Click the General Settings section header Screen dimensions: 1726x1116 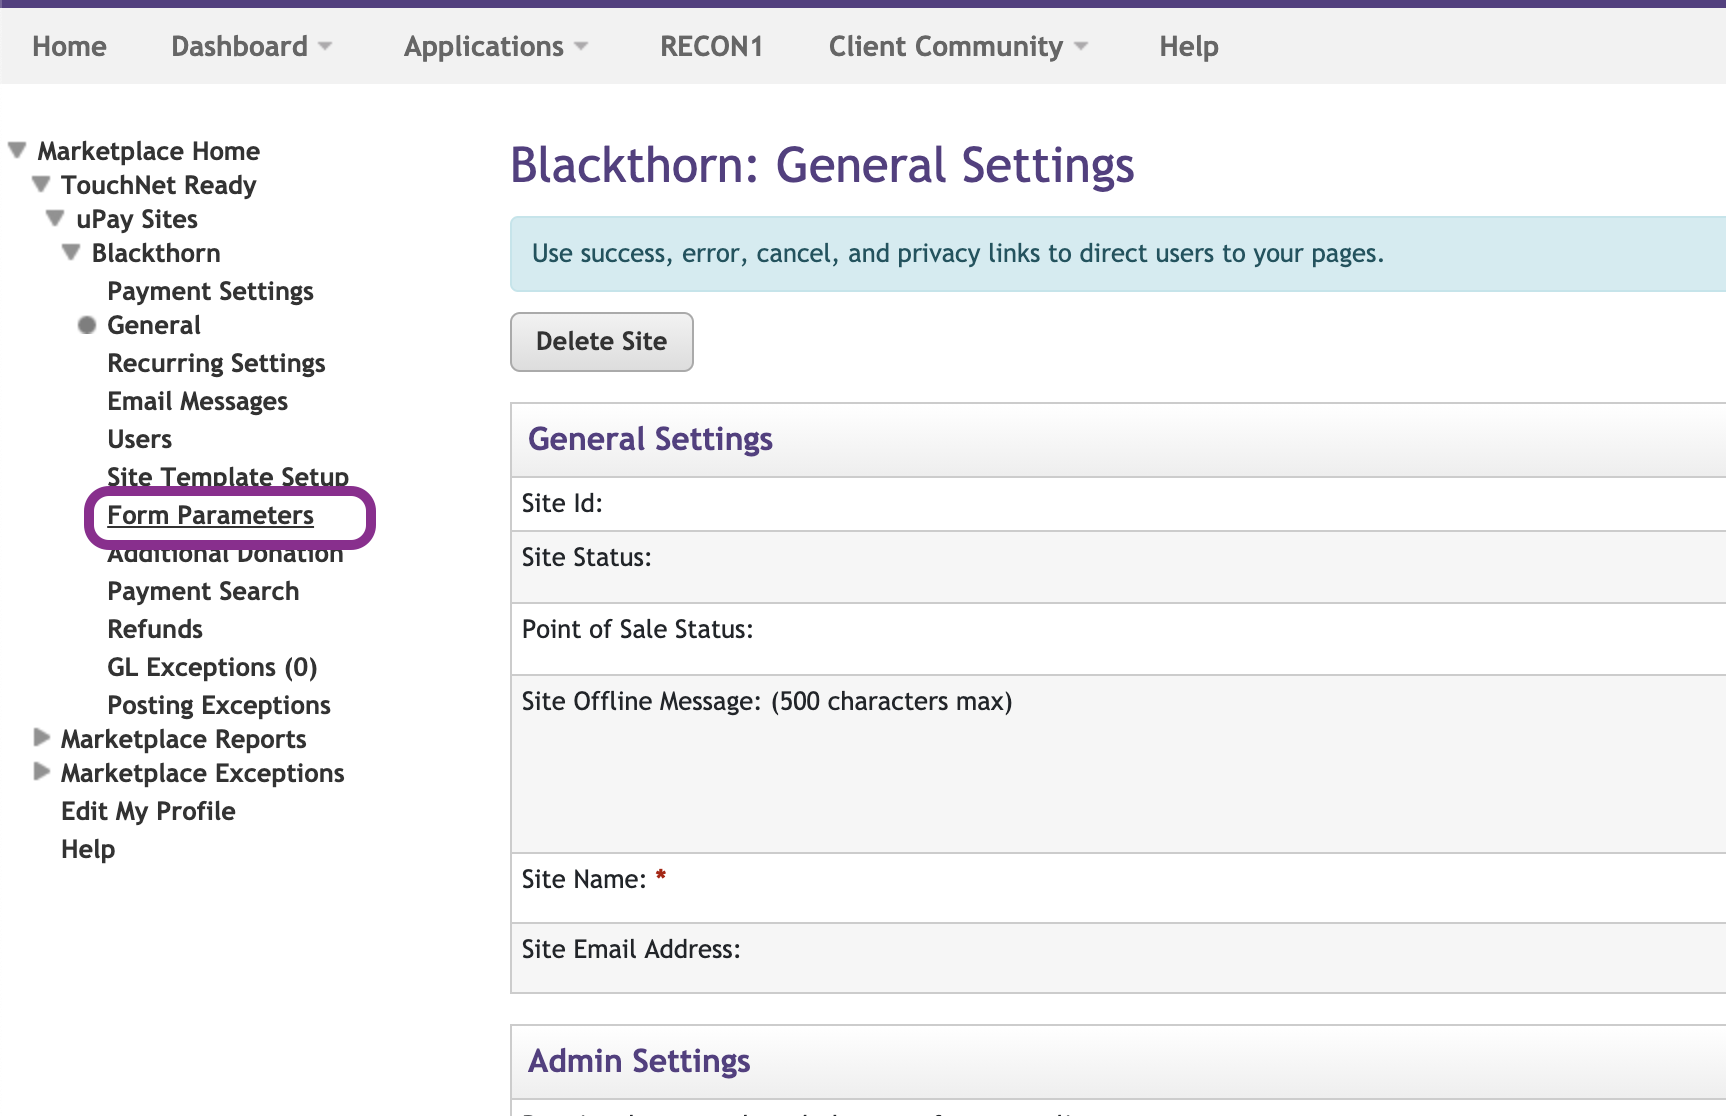pos(650,439)
